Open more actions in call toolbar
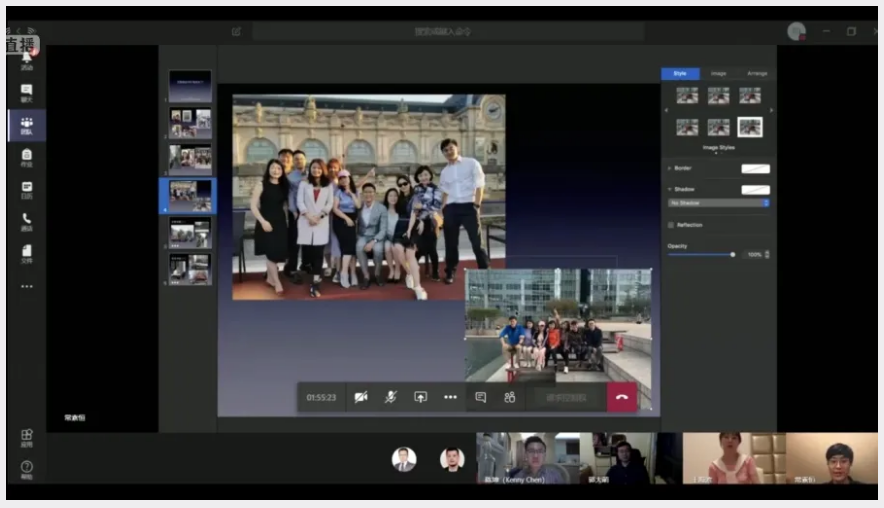Screen dimensions: 884x508 click(450, 397)
